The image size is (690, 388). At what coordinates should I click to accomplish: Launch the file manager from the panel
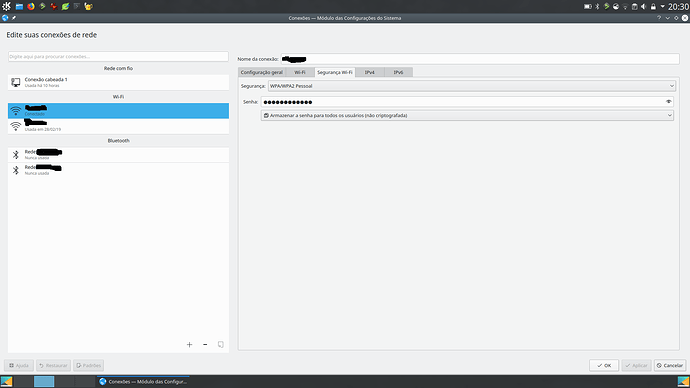click(x=19, y=7)
